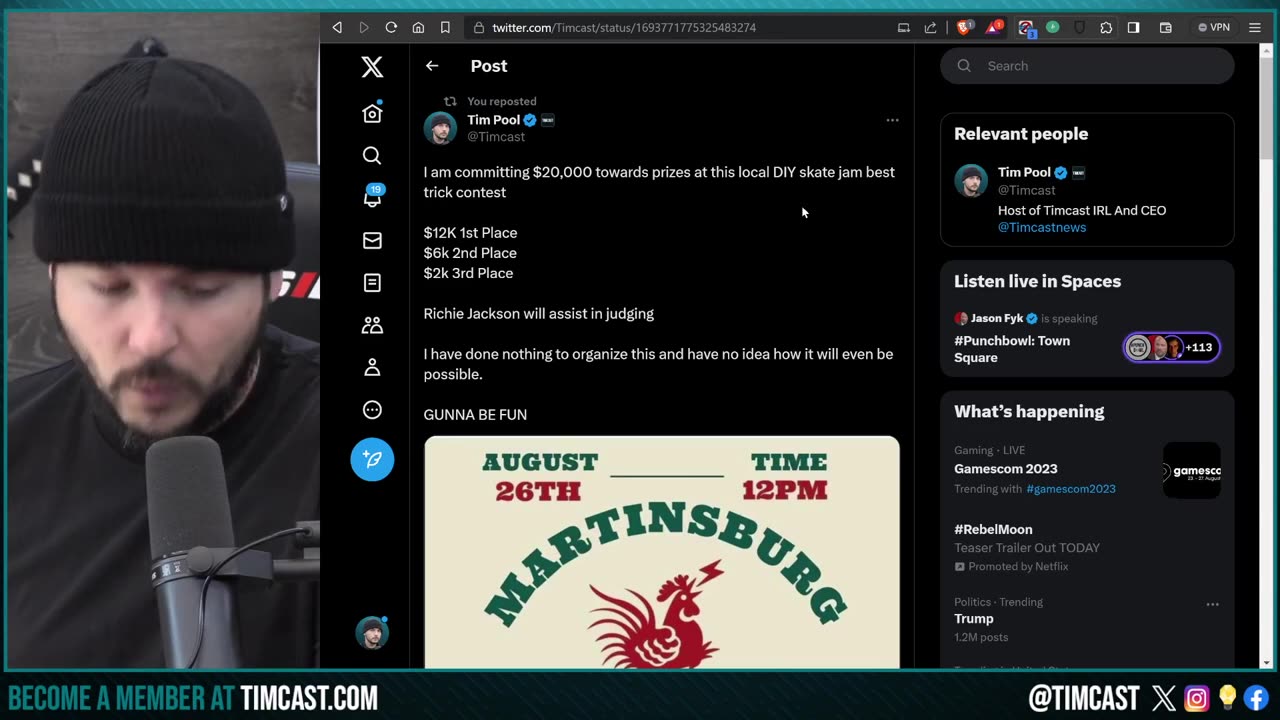
Task: Click the Facebook icon in bottom banner
Action: point(1255,698)
